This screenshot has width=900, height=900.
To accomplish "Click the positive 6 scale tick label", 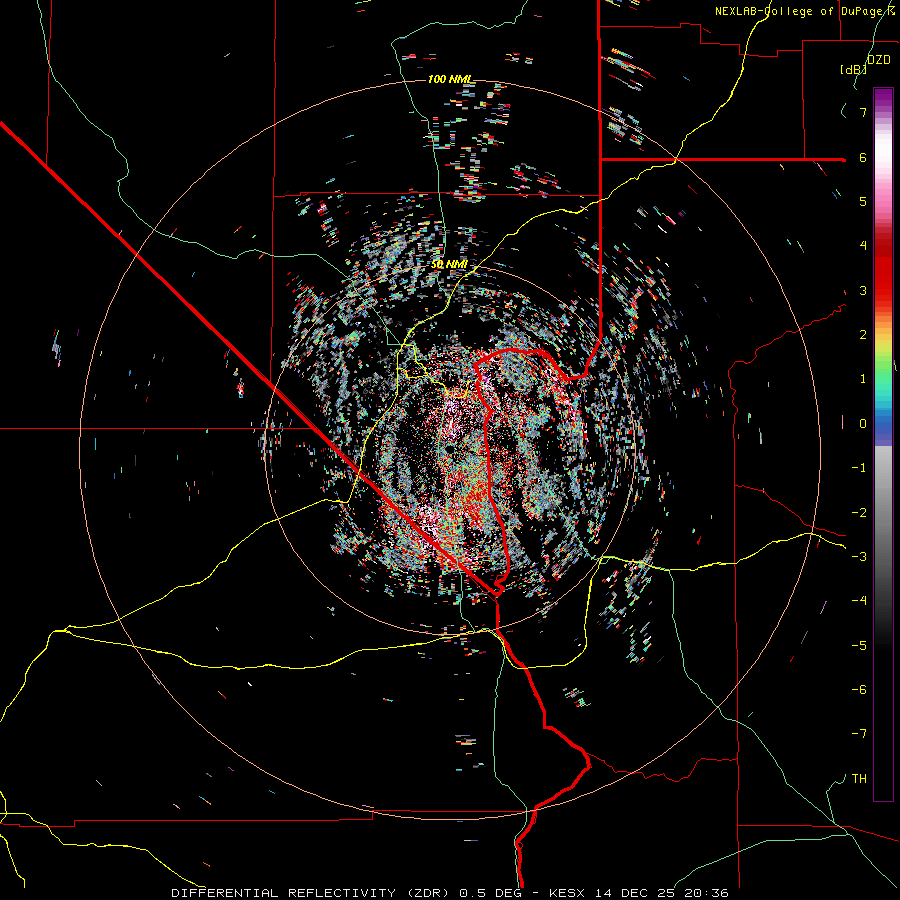I will (863, 157).
